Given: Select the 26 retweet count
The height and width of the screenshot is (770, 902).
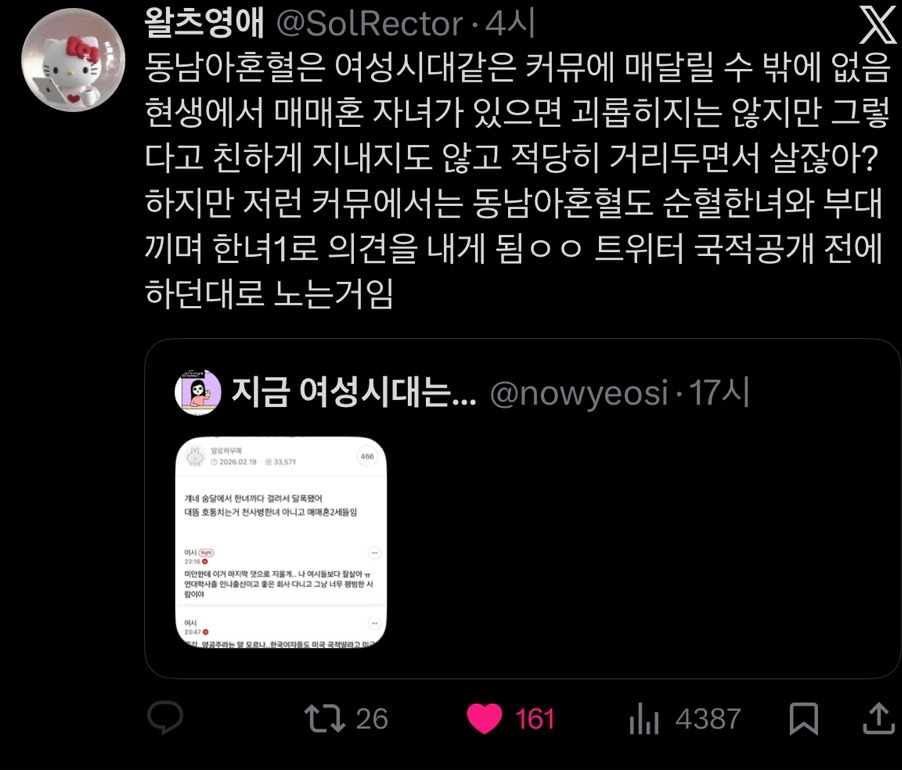Looking at the screenshot, I should [x=372, y=719].
